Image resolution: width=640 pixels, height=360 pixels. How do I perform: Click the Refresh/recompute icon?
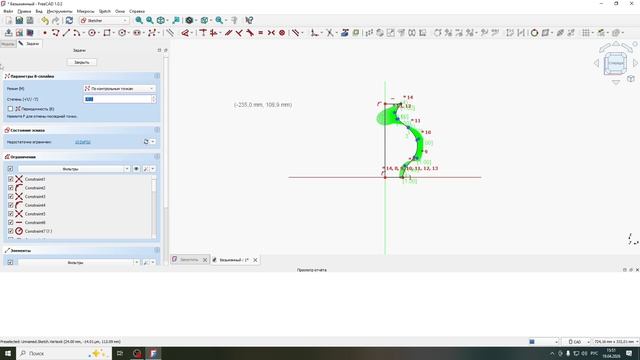pos(69,20)
